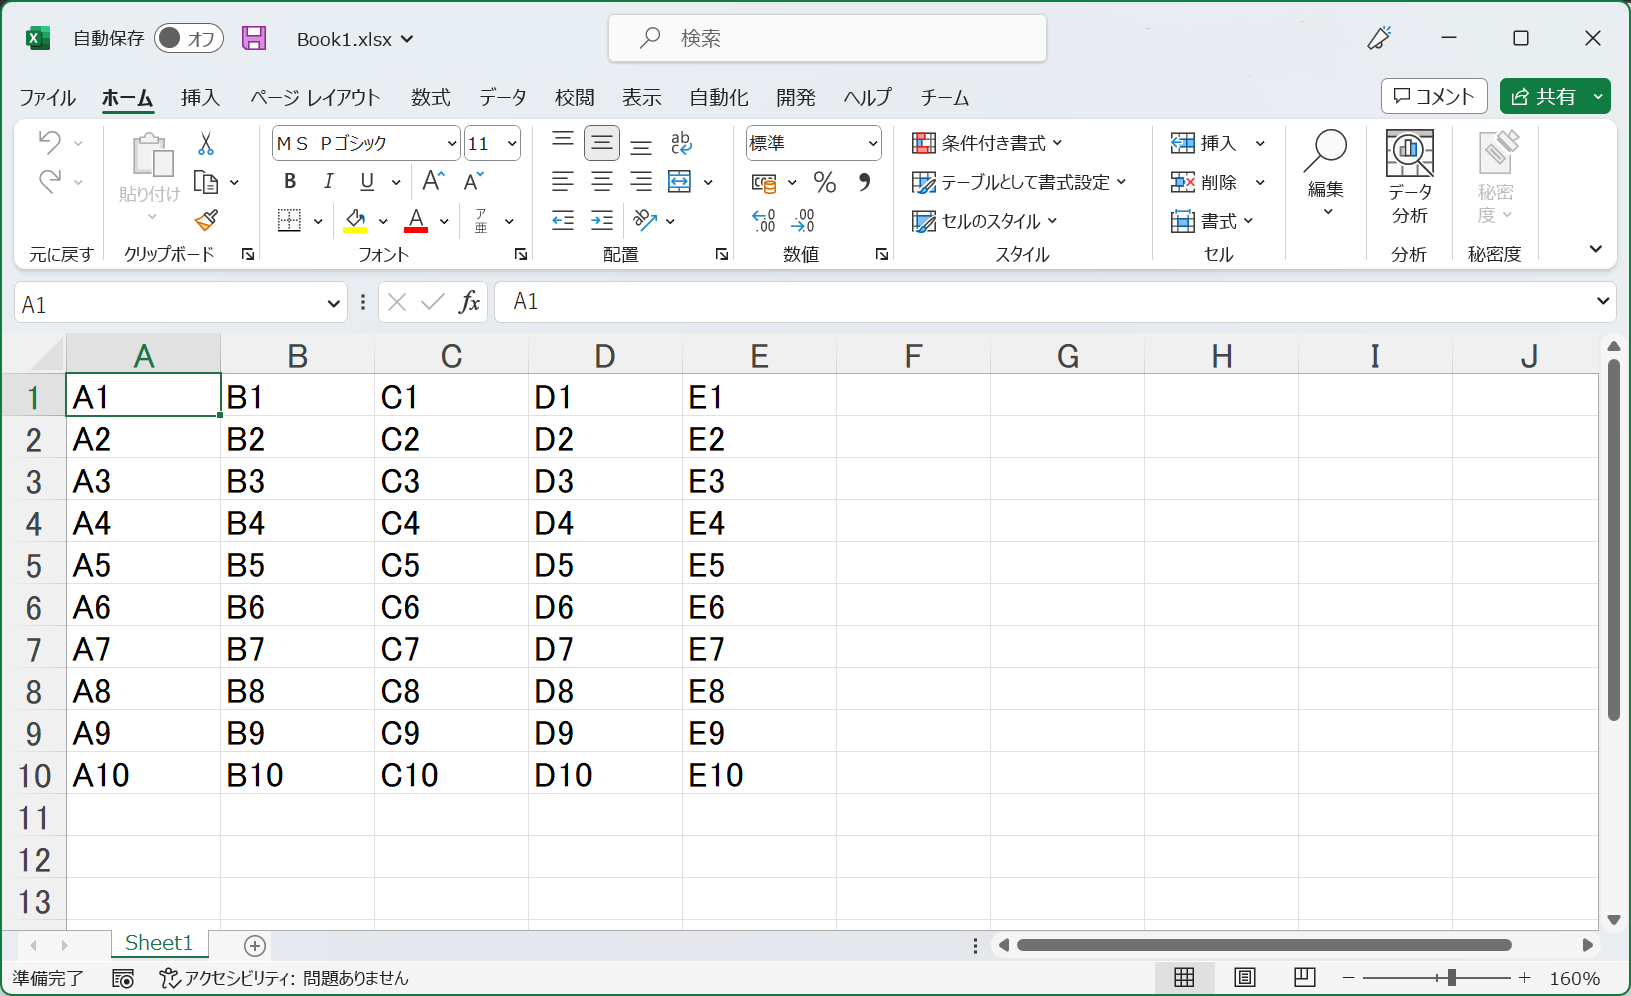Open the number format dropdown

(x=873, y=144)
